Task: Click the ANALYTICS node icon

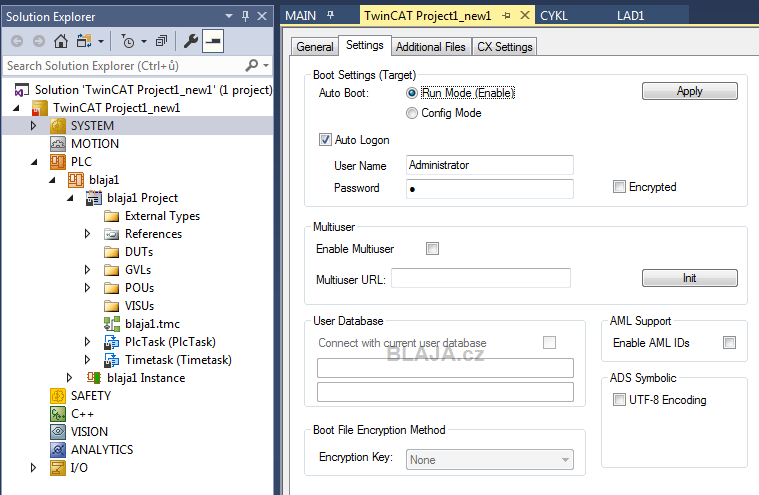Action: click(58, 450)
